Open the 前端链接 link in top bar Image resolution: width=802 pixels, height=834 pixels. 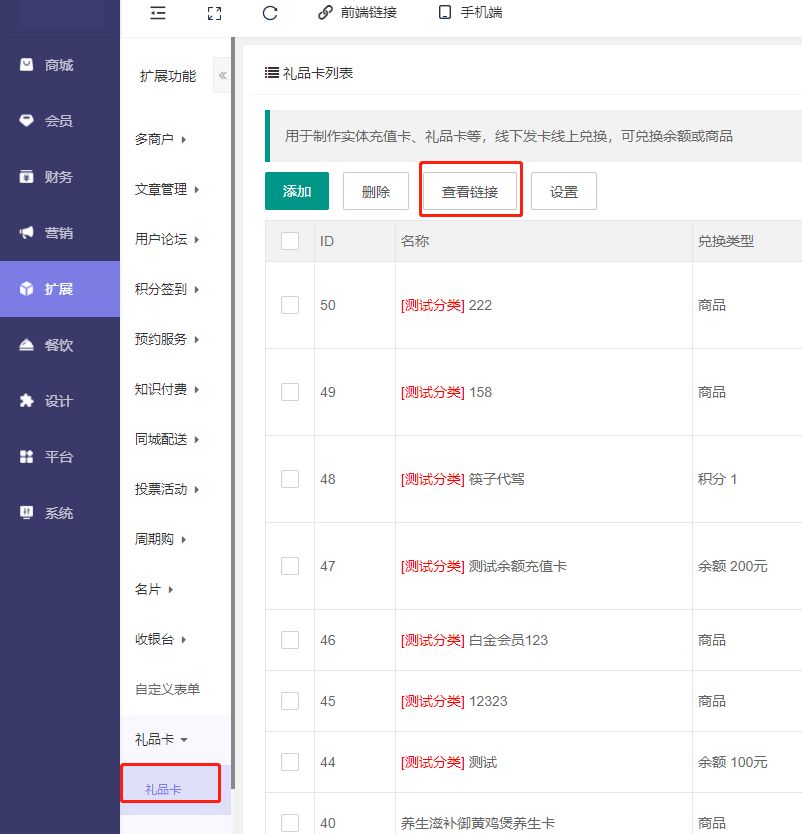coord(357,13)
